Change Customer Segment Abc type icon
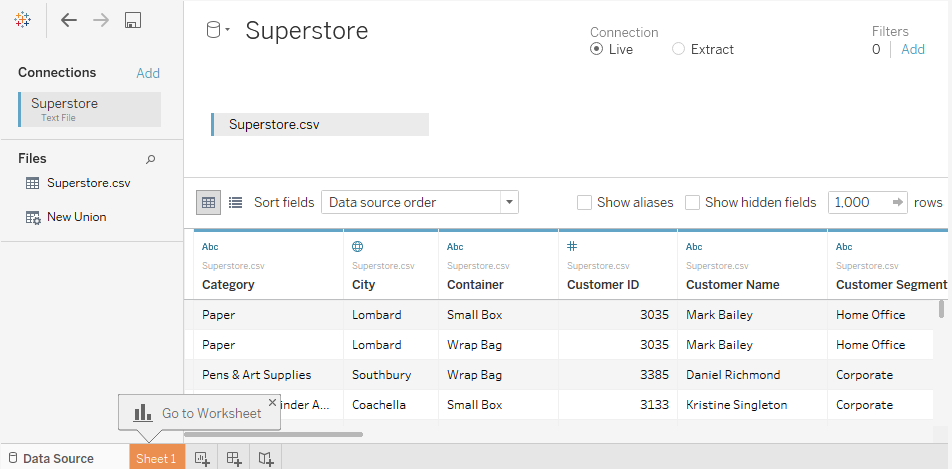Viewport: 952px width, 469px height. [844, 247]
